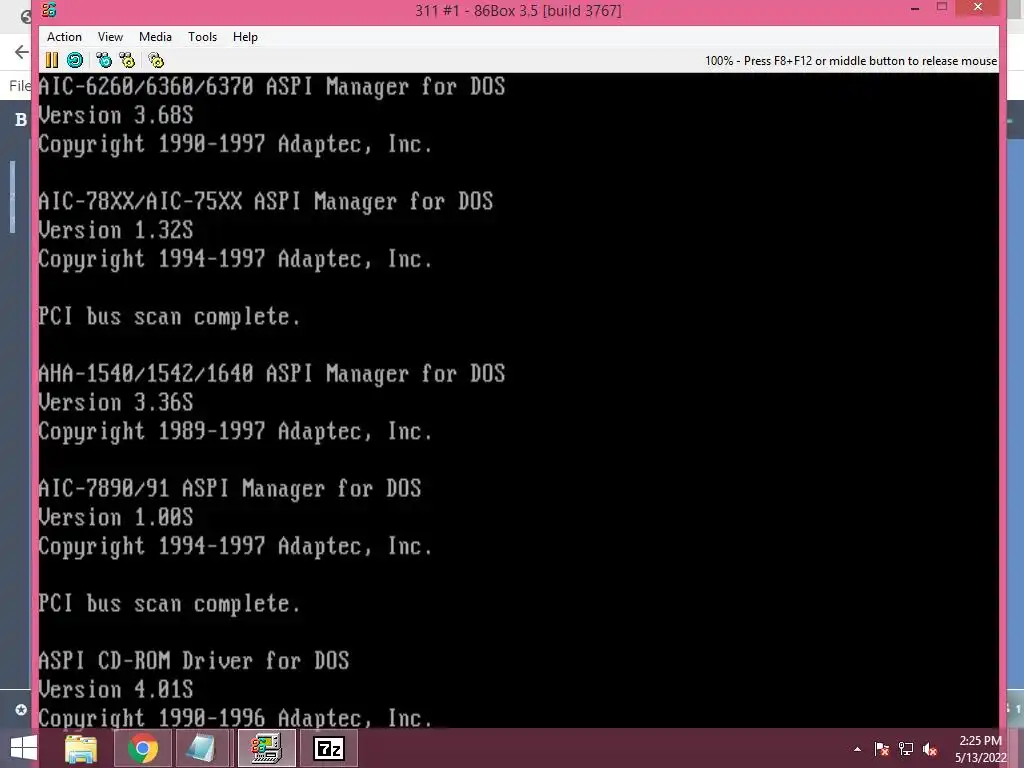Click the network tray icon
The height and width of the screenshot is (768, 1024).
906,749
